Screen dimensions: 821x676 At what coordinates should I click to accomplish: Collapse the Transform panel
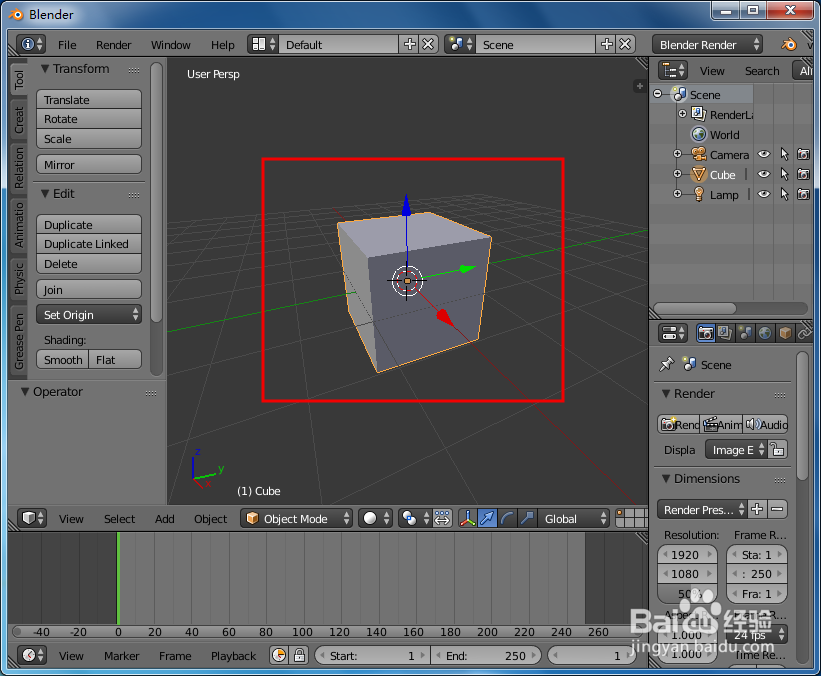(45, 69)
